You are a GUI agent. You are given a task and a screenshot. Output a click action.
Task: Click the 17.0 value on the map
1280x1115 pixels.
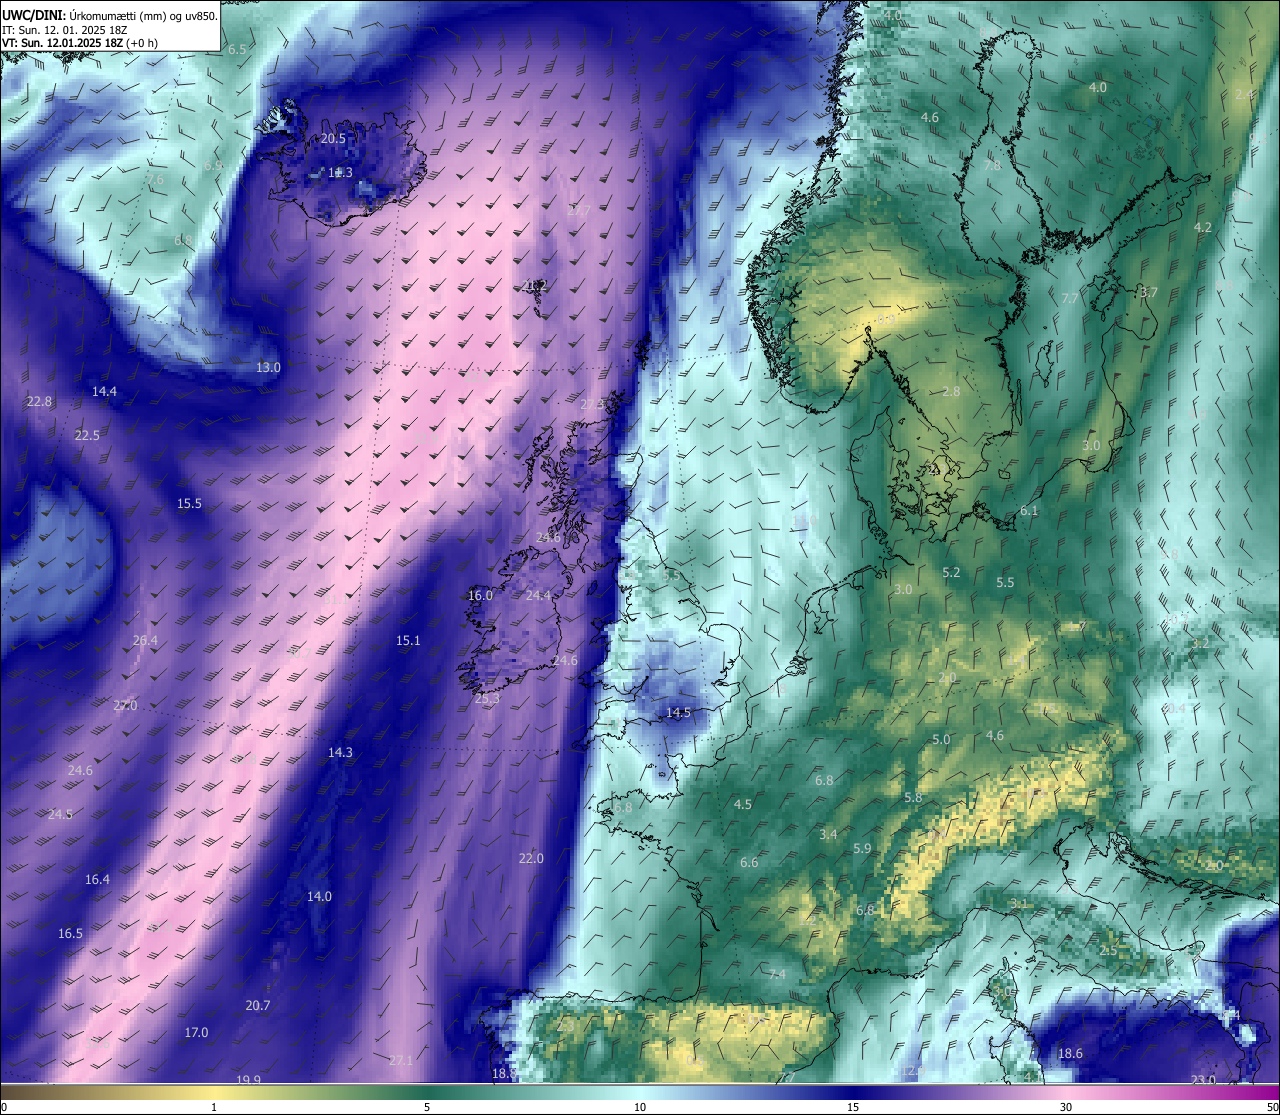click(x=196, y=1033)
